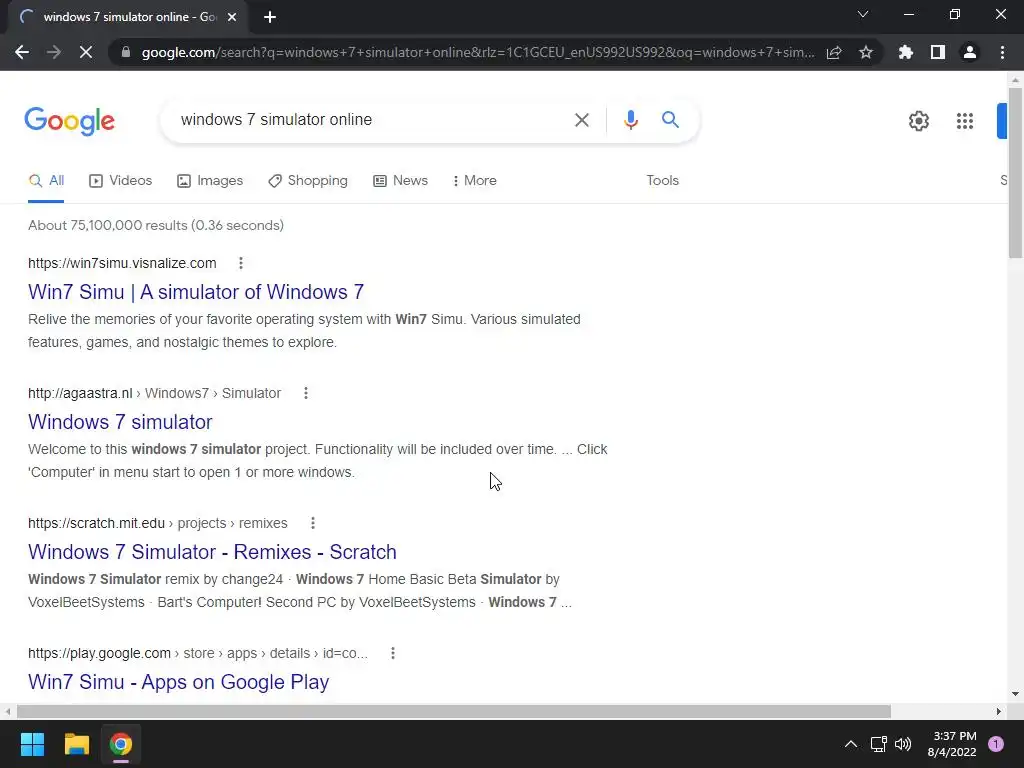Open Win7 Simu - Apps on Google Play
This screenshot has height=768, width=1024.
point(178,682)
